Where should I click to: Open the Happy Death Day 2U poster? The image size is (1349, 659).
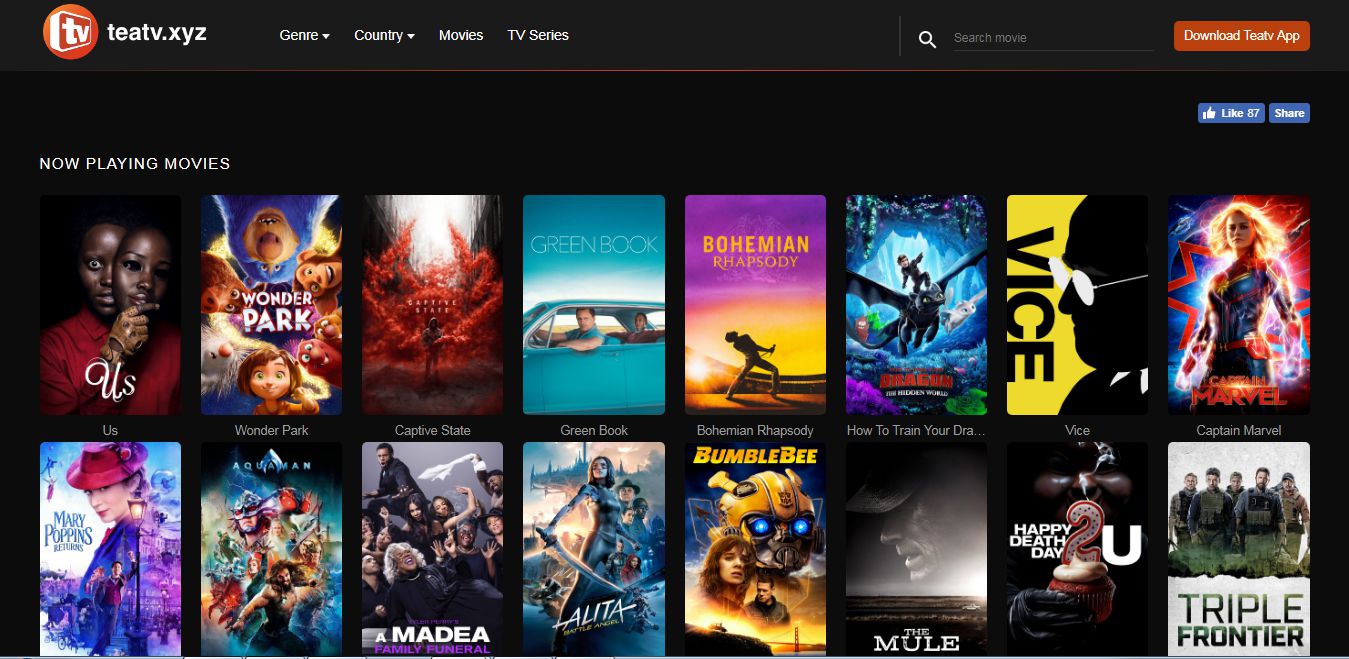(1077, 549)
